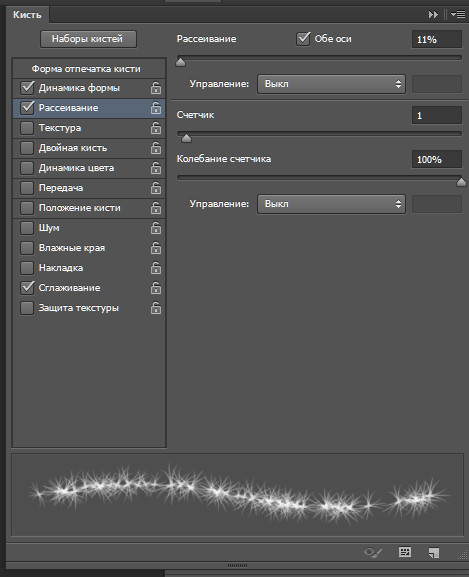Select the Кисть panel tab
The height and width of the screenshot is (577, 469).
click(x=27, y=15)
